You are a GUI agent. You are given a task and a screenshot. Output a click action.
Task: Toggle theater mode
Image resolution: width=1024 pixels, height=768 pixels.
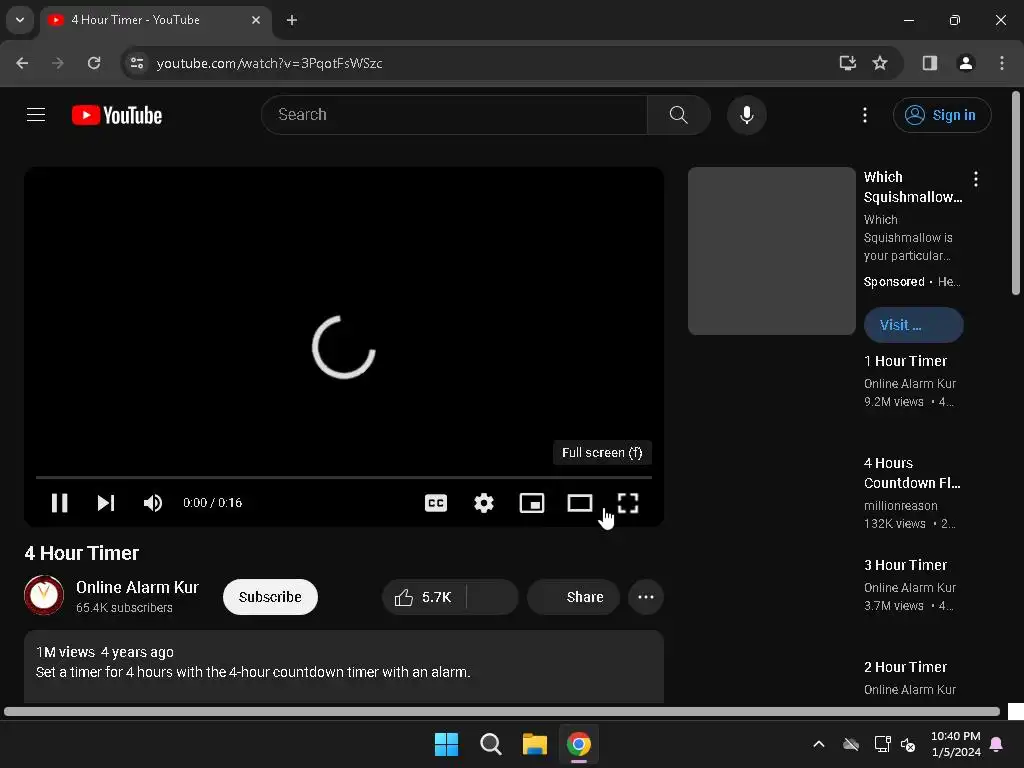(580, 503)
